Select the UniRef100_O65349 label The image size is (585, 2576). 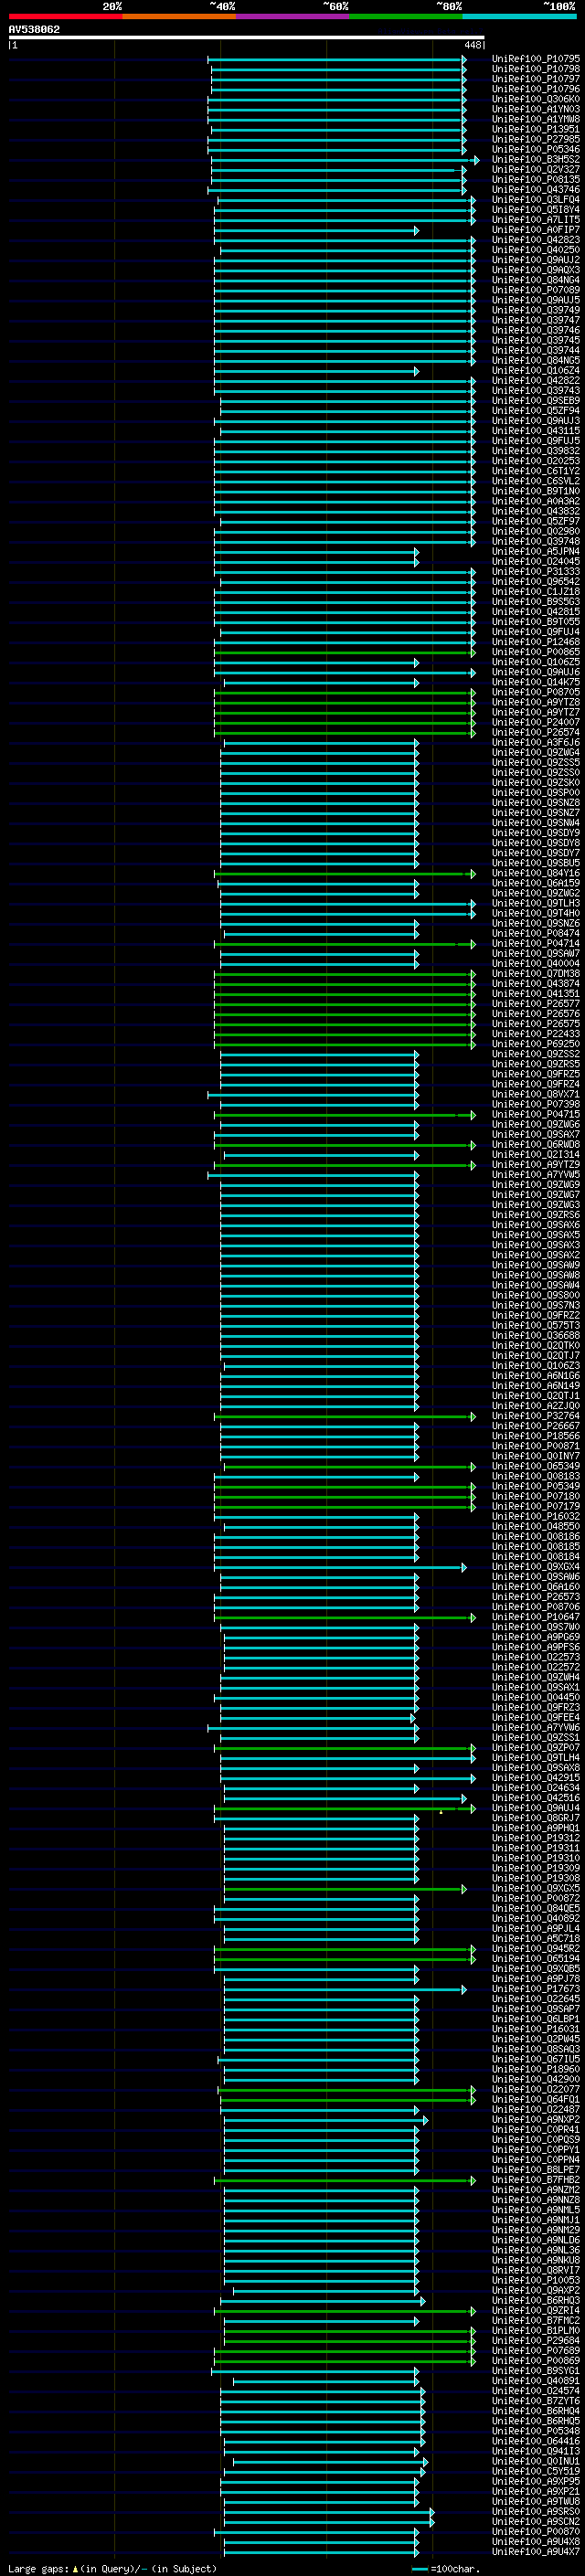click(536, 1466)
